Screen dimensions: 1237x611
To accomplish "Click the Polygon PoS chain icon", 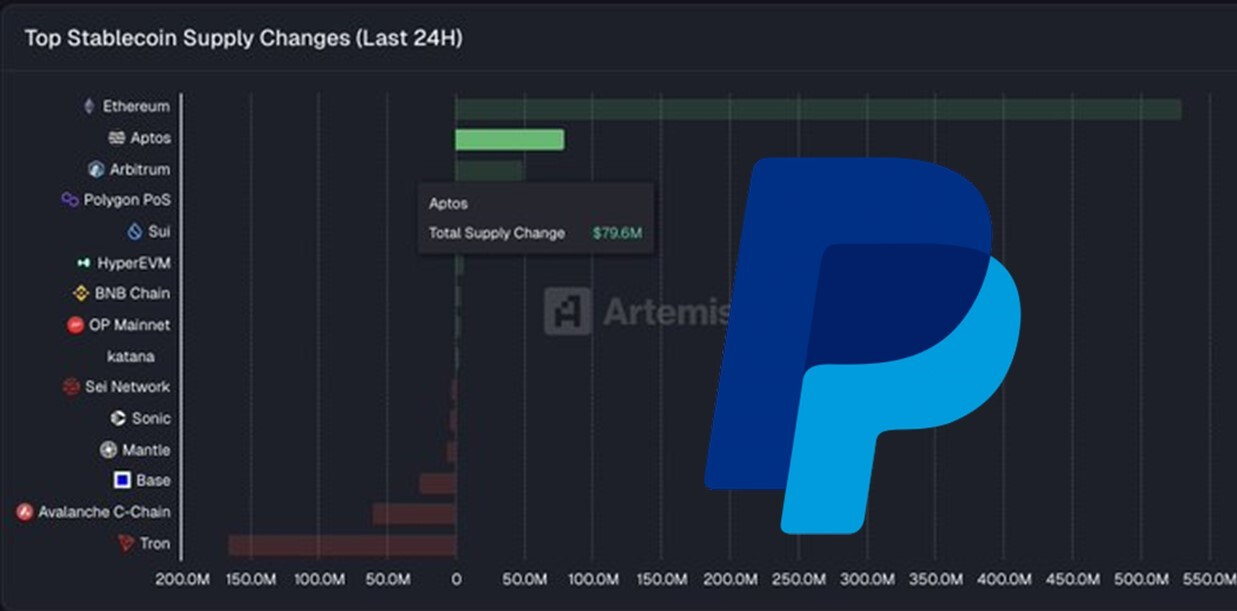I will click(x=70, y=200).
